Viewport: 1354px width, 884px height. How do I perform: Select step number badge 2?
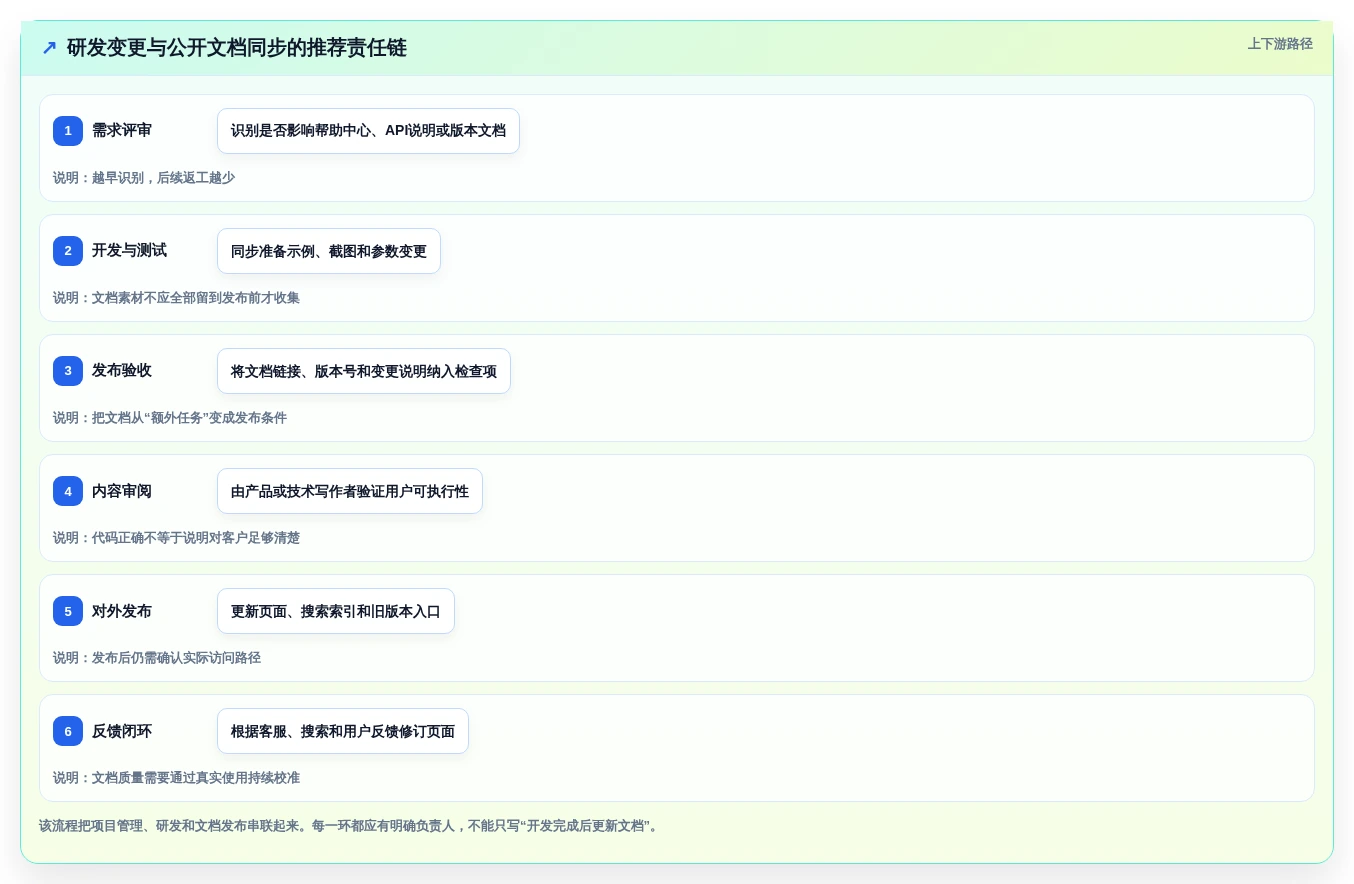click(68, 251)
